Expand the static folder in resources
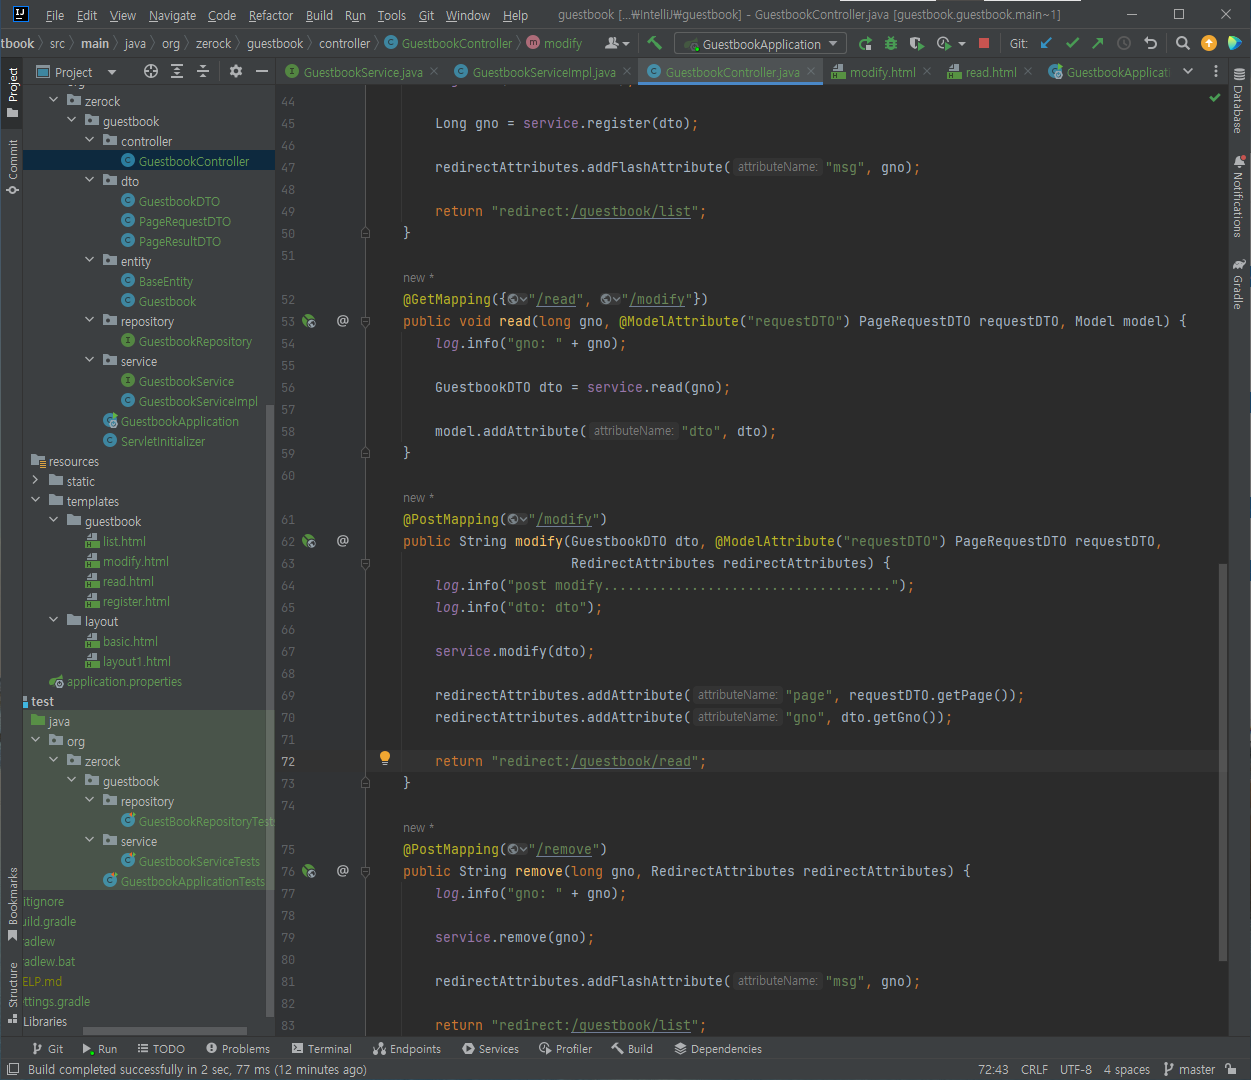 pos(35,481)
